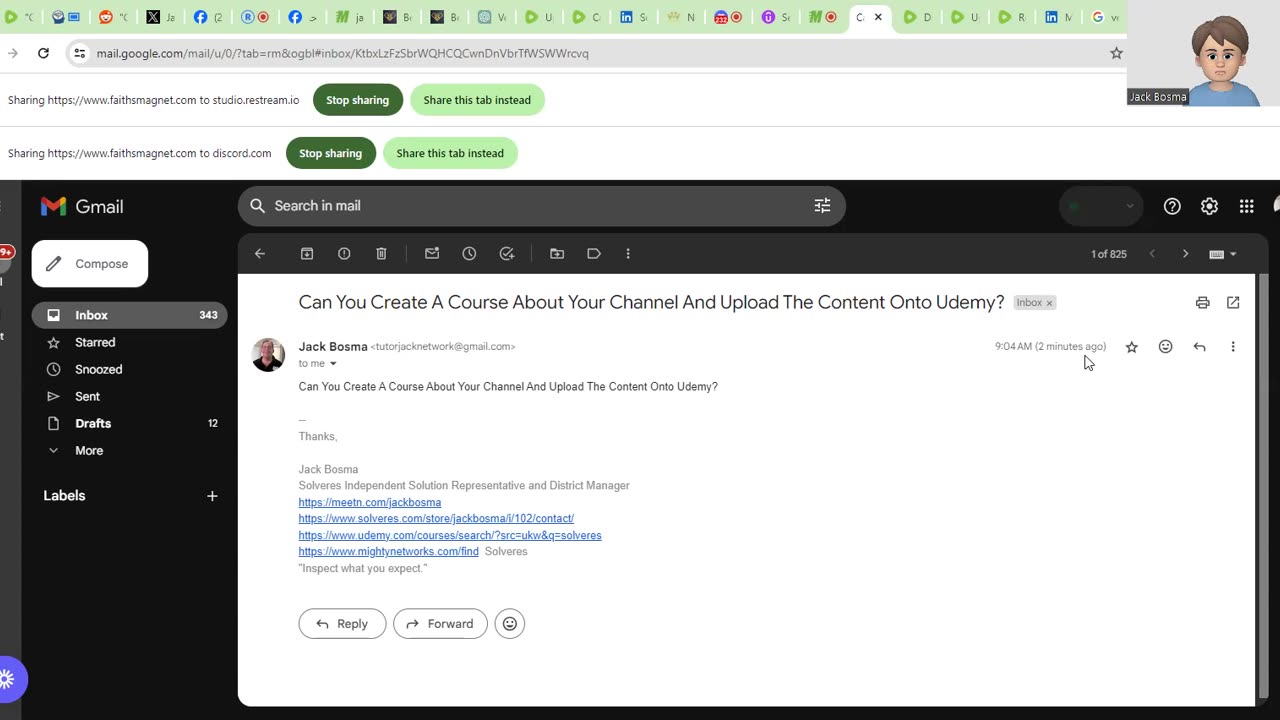
Task: Switch to the Reddit browser tab
Action: click(113, 17)
